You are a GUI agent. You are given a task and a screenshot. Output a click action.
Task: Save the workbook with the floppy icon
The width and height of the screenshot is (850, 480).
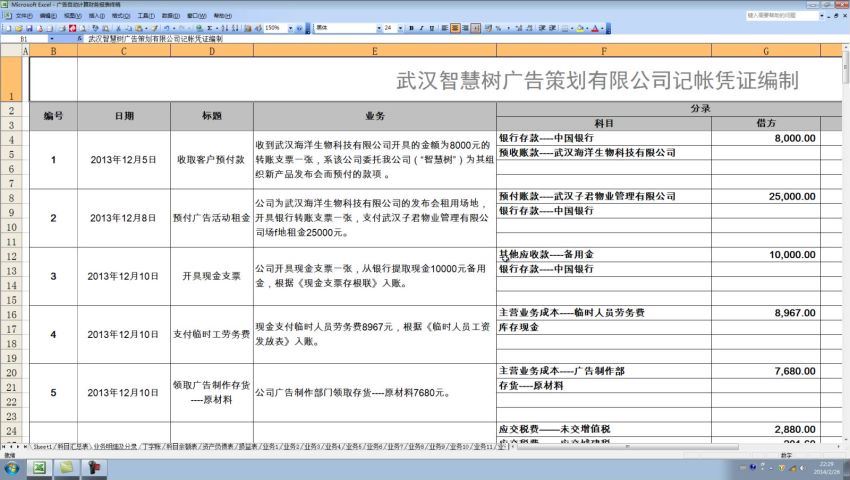(x=29, y=28)
